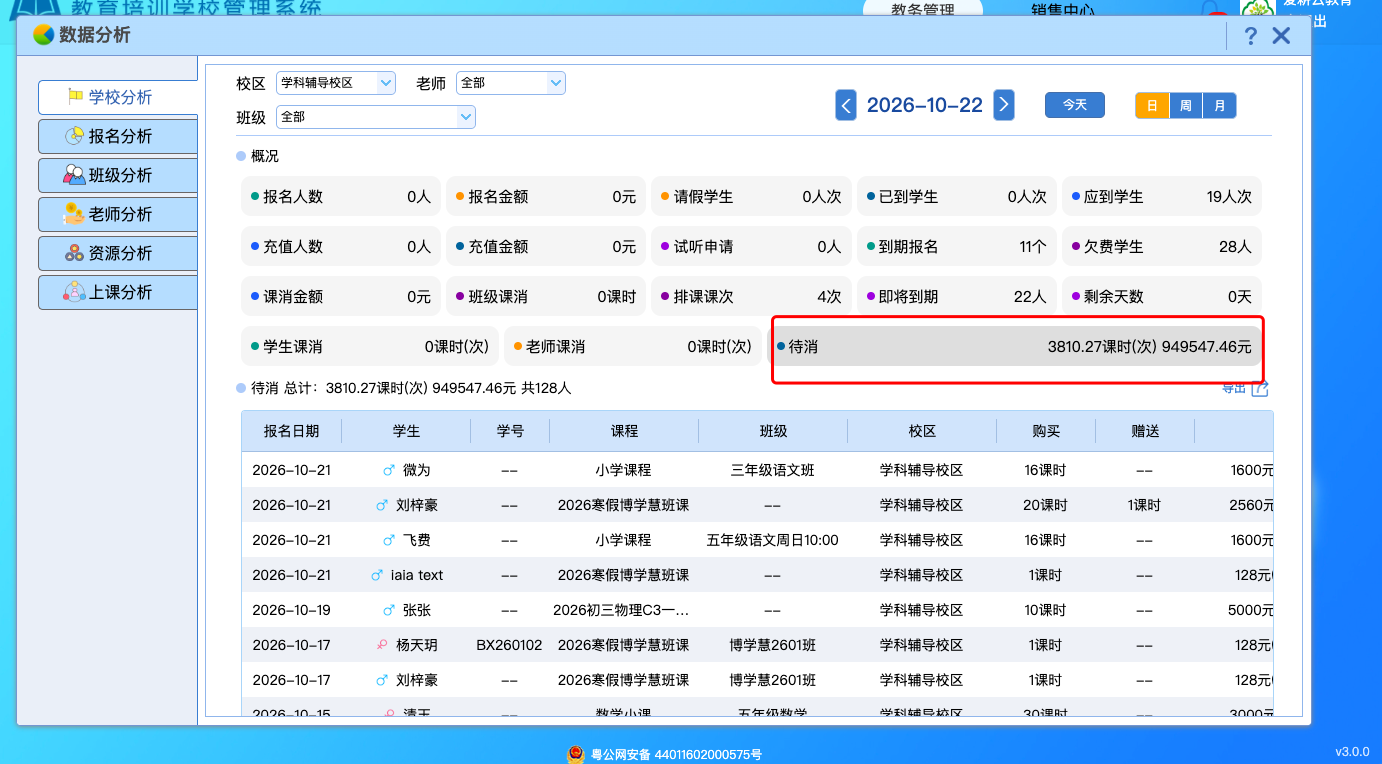Click the 三年级语文班 class cell
The width and height of the screenshot is (1382, 764).
tap(773, 470)
